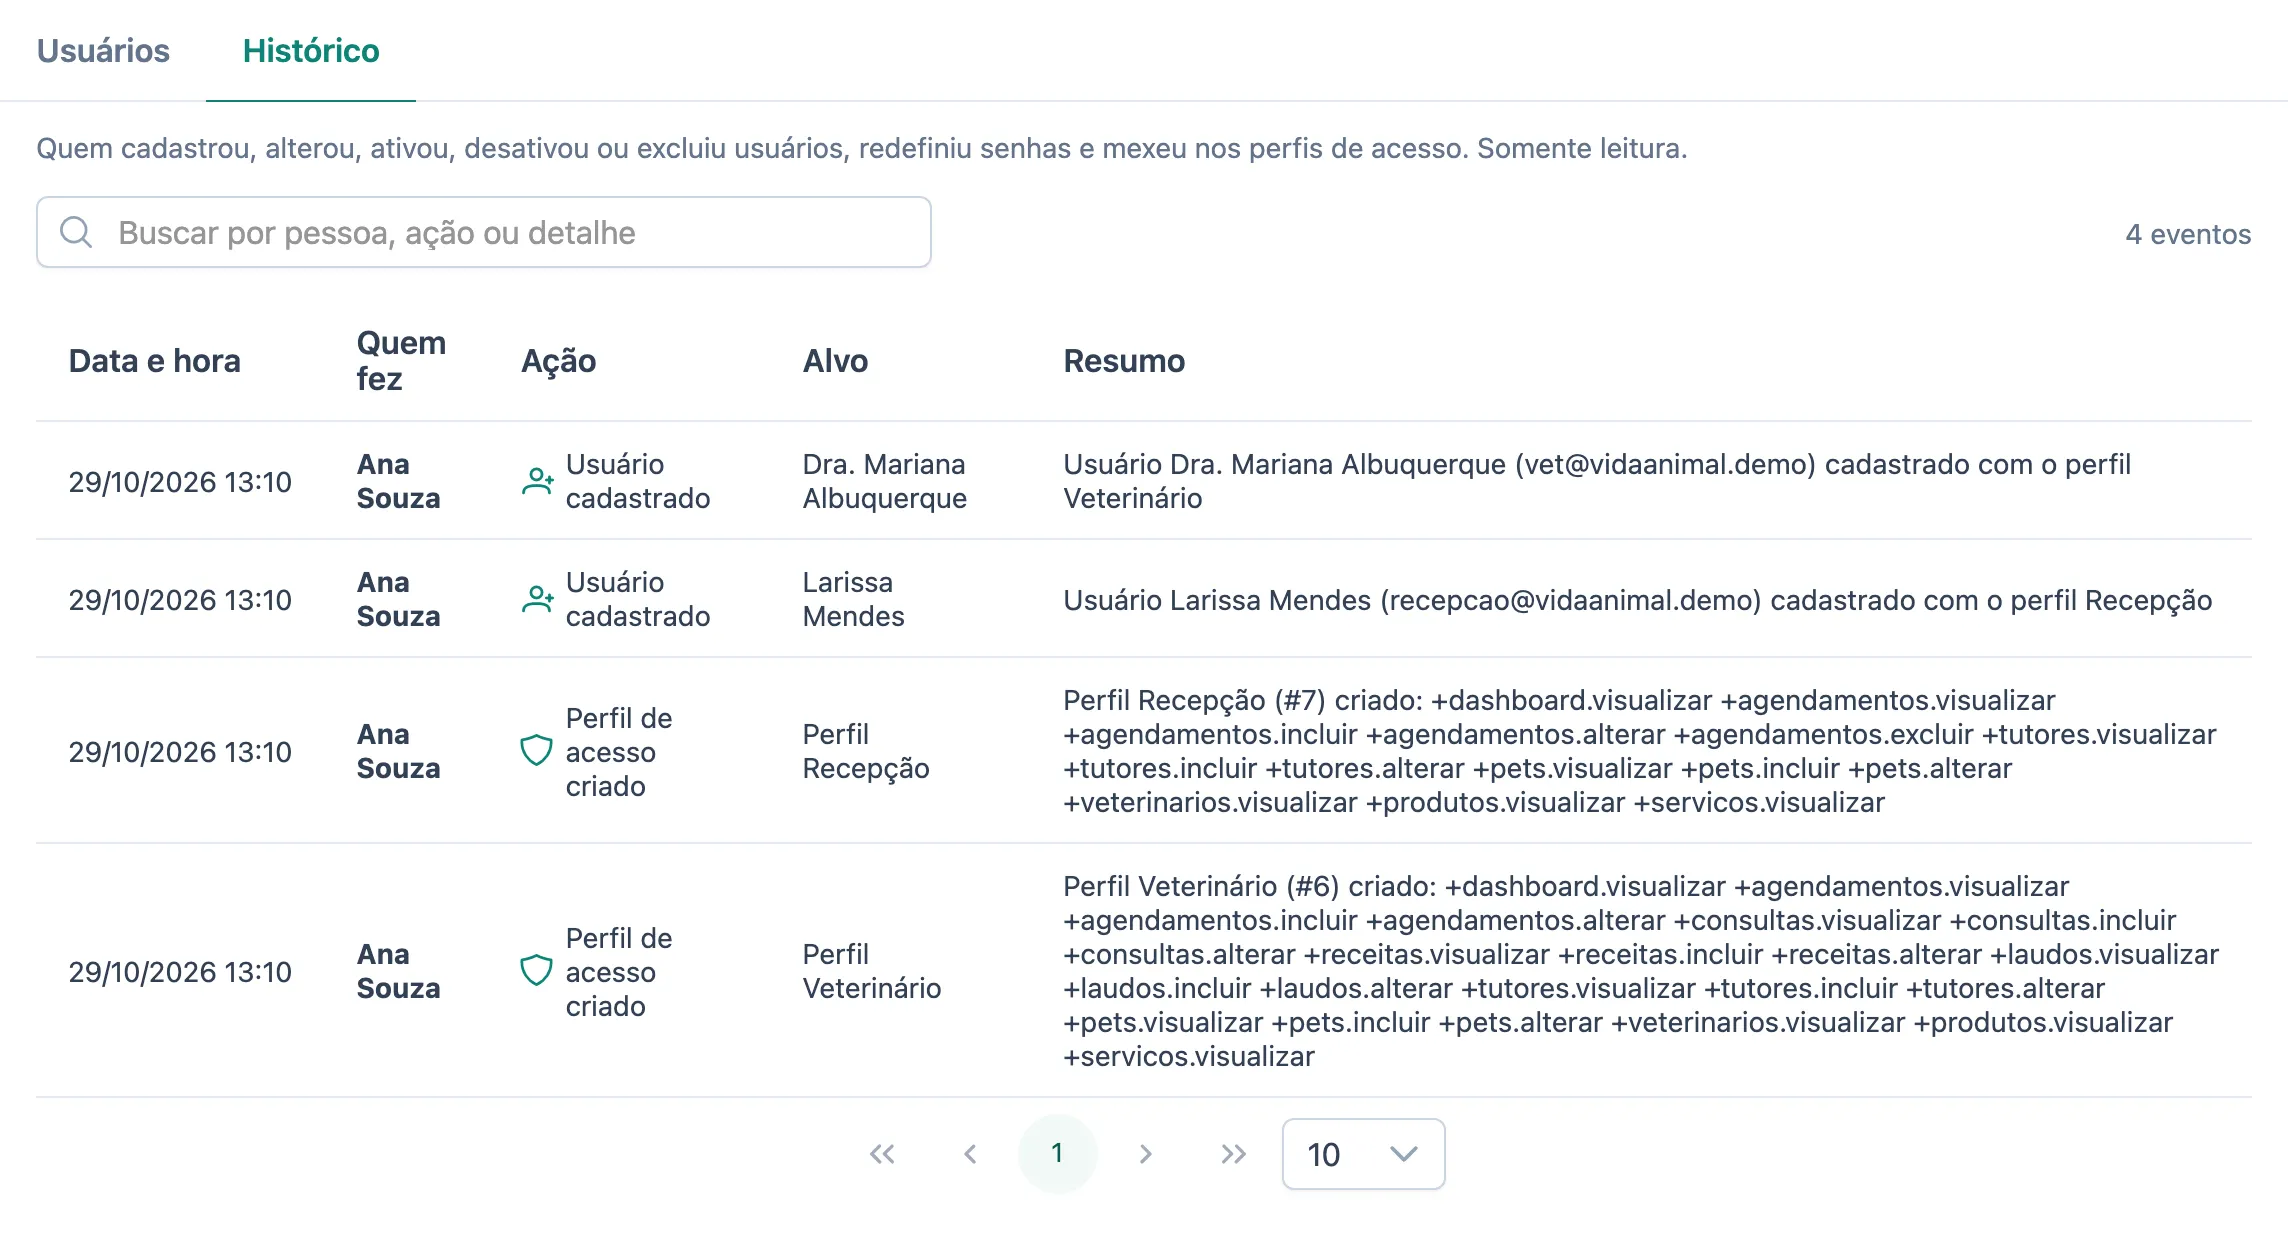
Task: Click the user-add icon in Larissa Mendes row
Action: 538,599
